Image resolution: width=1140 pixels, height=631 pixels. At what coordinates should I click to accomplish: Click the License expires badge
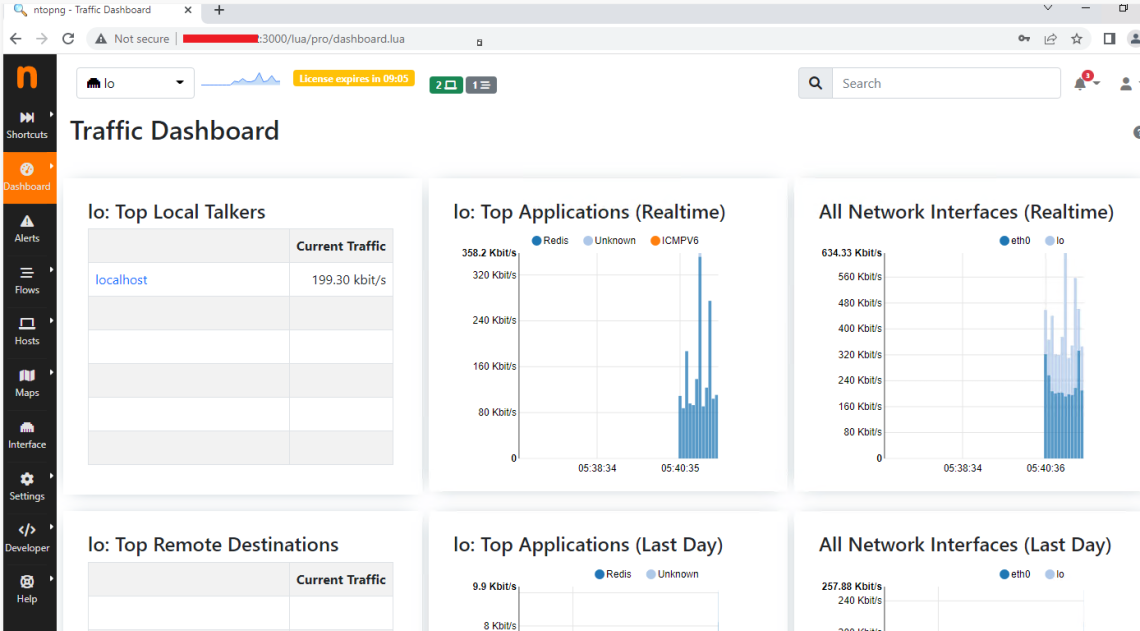click(354, 79)
